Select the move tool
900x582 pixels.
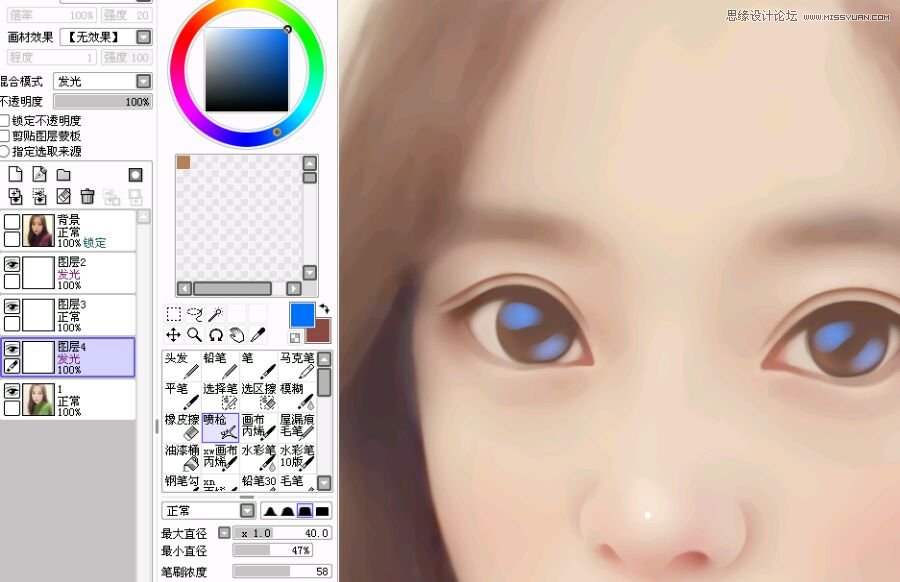coord(173,335)
